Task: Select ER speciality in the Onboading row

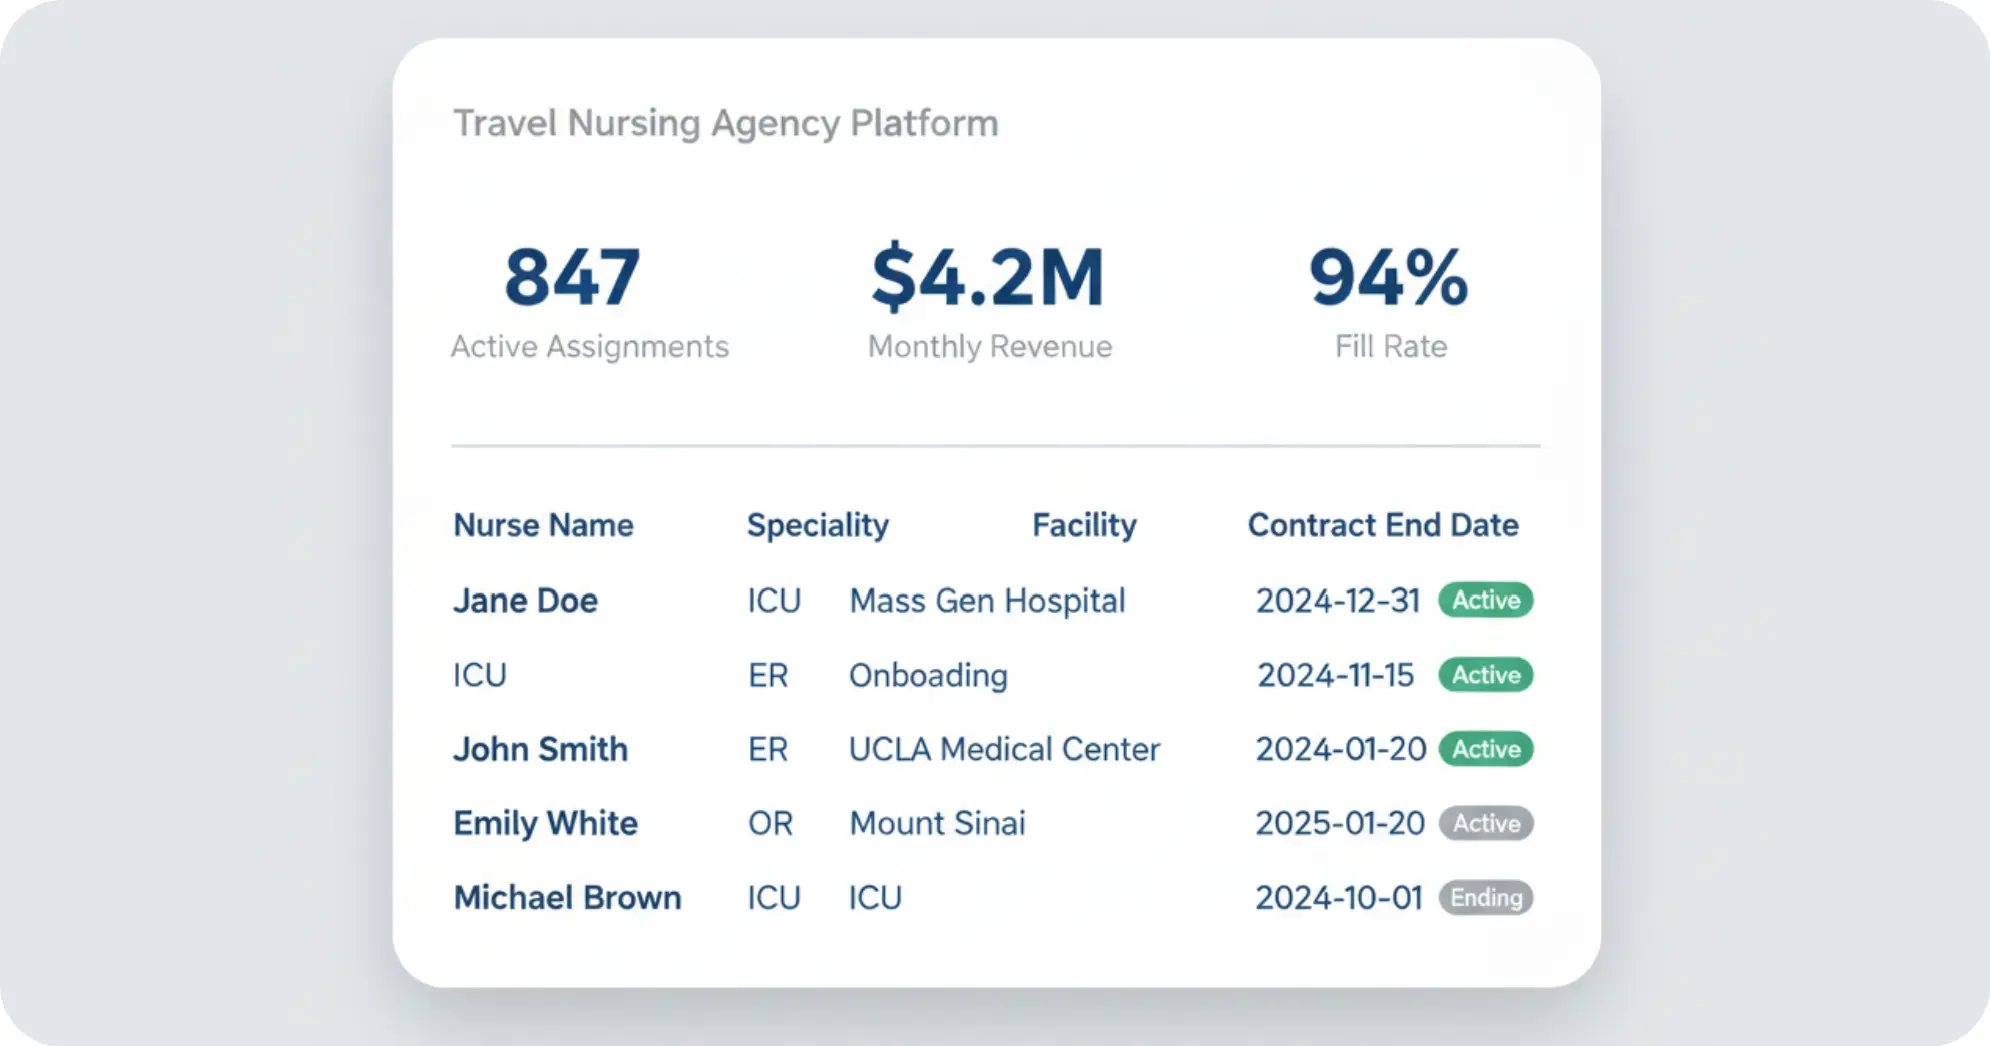Action: tap(768, 675)
